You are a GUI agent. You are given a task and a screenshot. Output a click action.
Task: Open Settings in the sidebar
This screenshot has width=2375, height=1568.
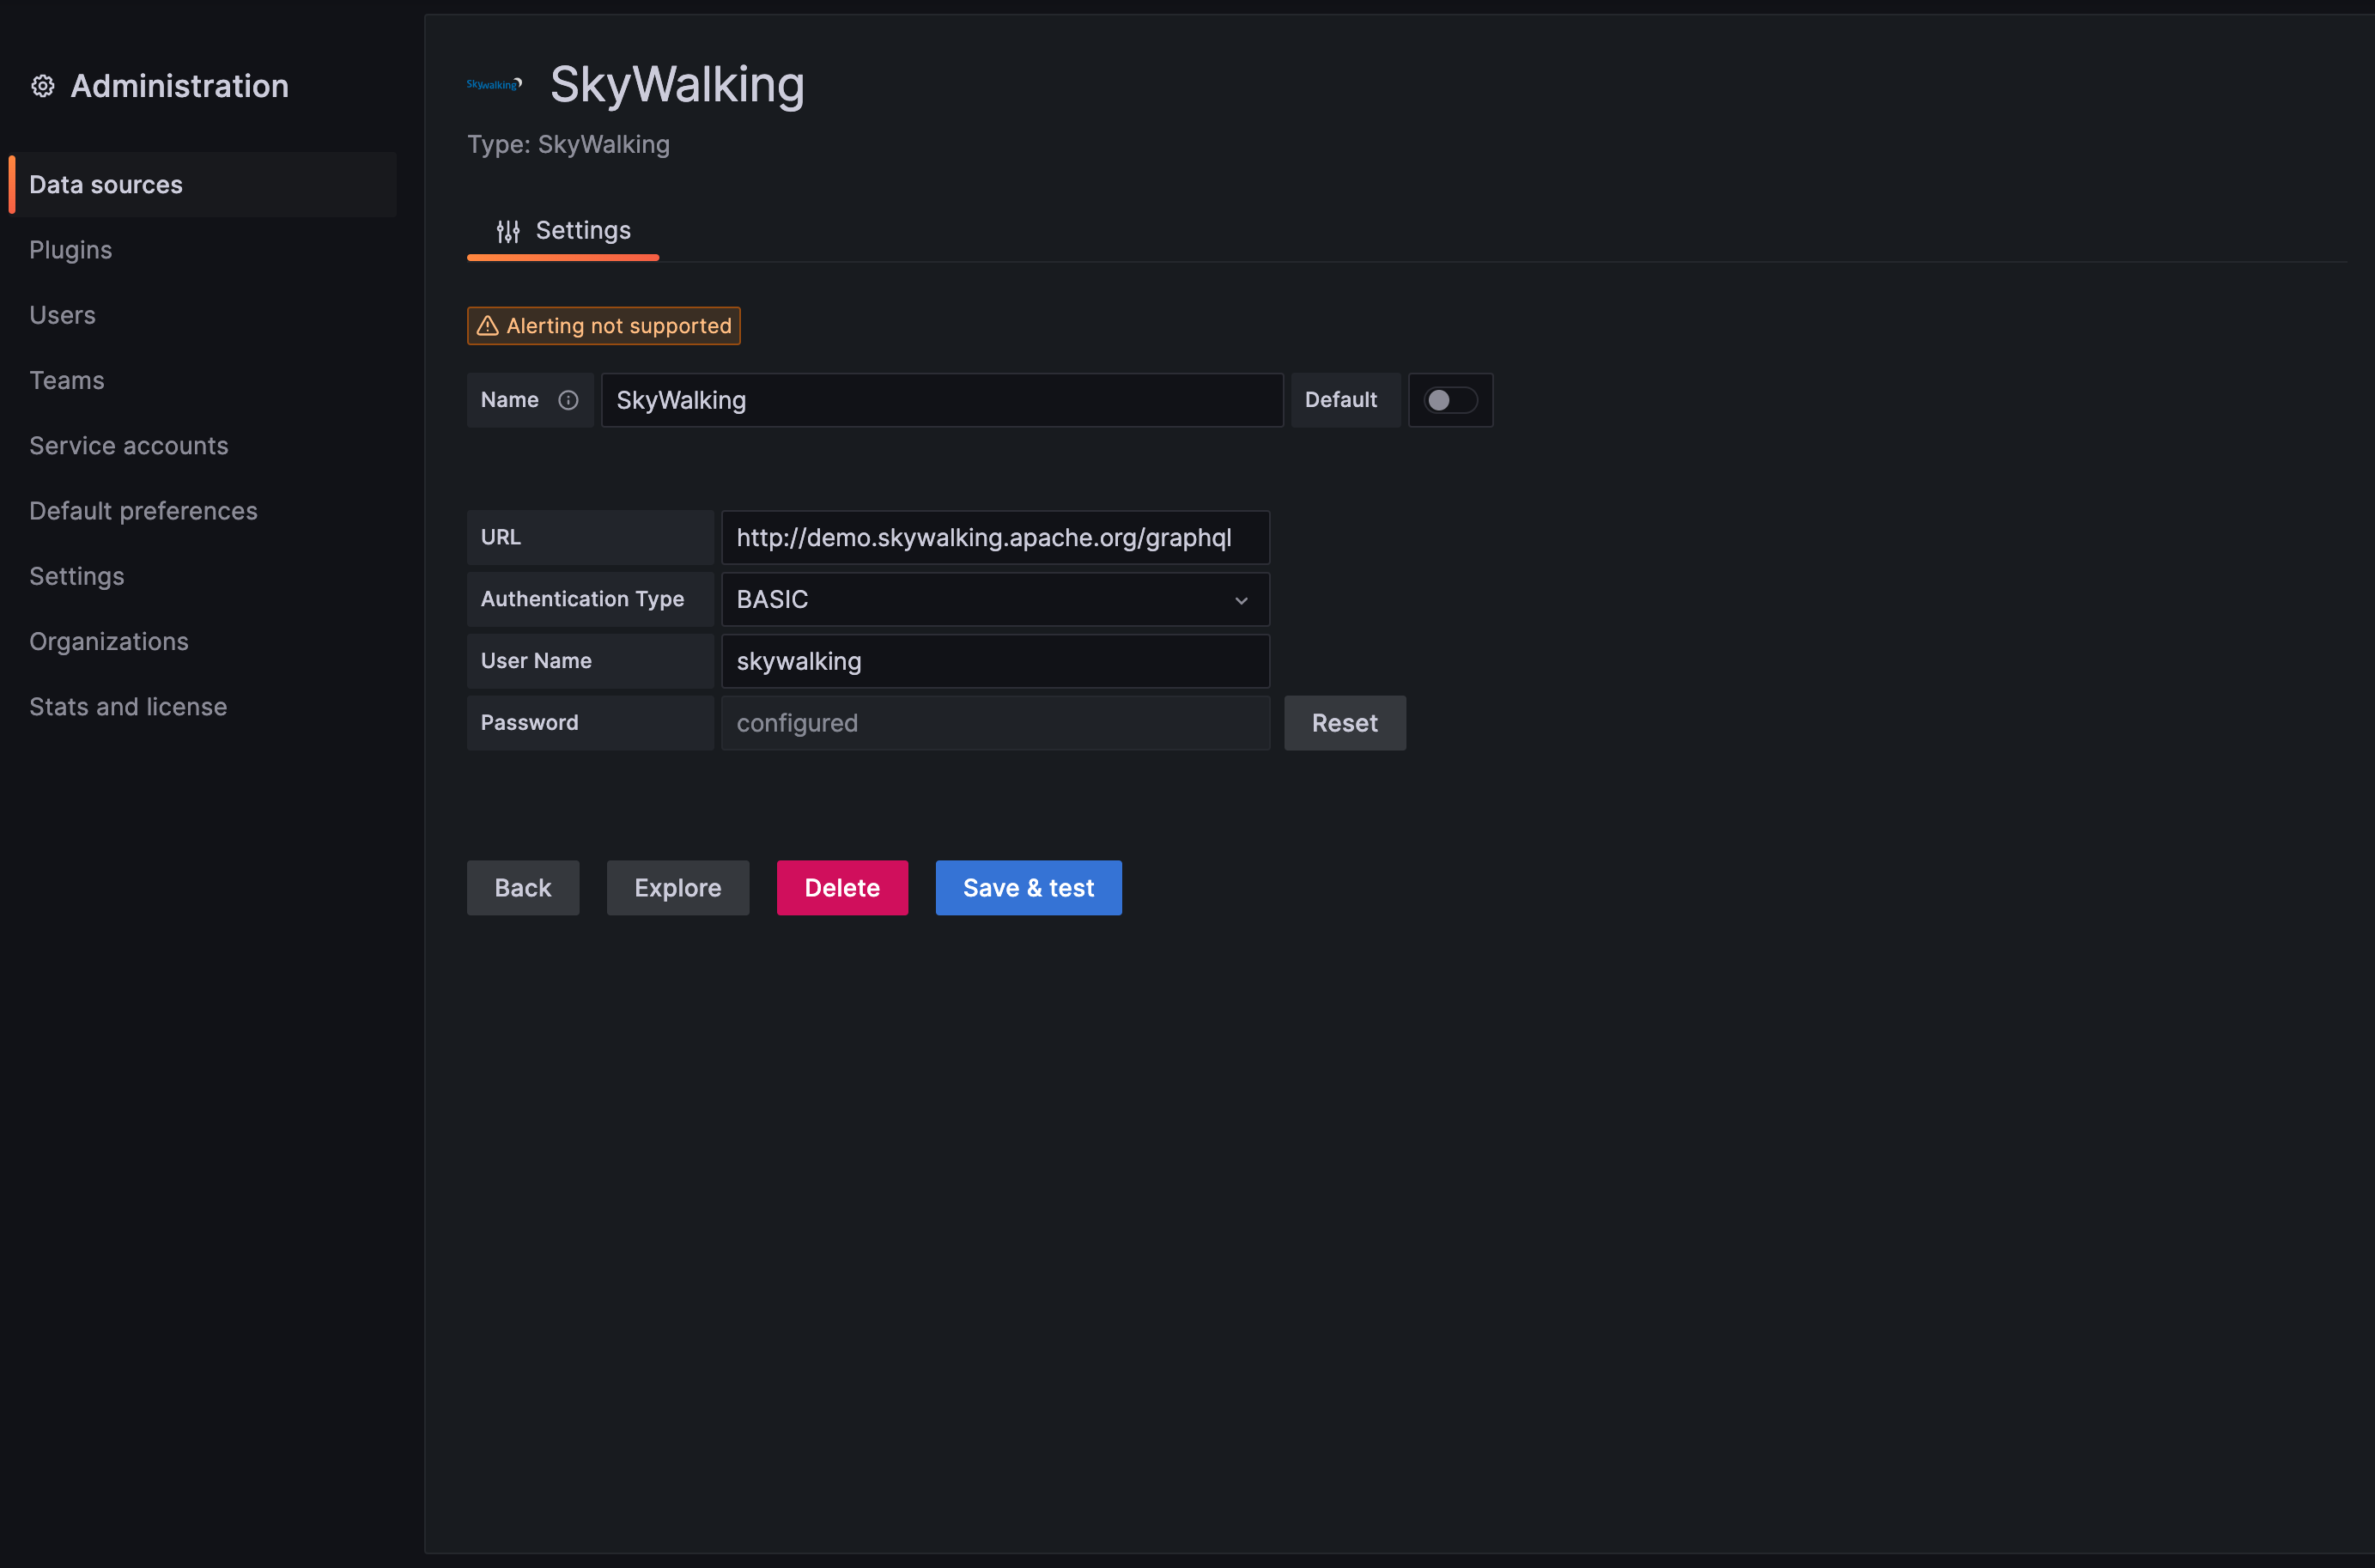click(77, 576)
